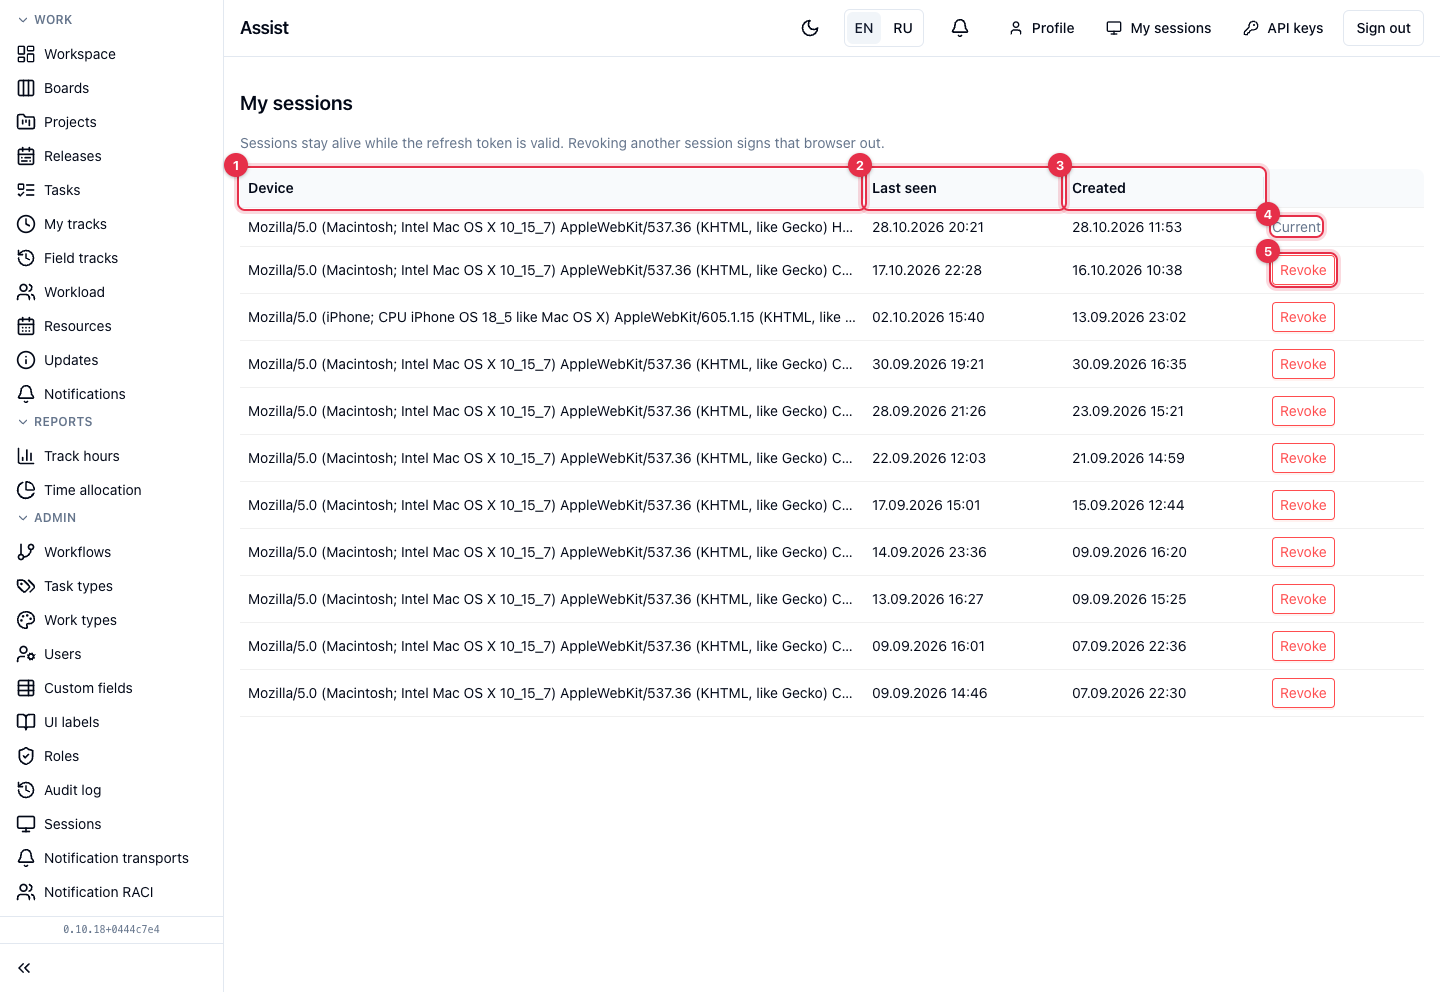Screen dimensions: 1440x992
Task: Revoke session created 21.09.2026 14:59
Action: (x=1303, y=458)
